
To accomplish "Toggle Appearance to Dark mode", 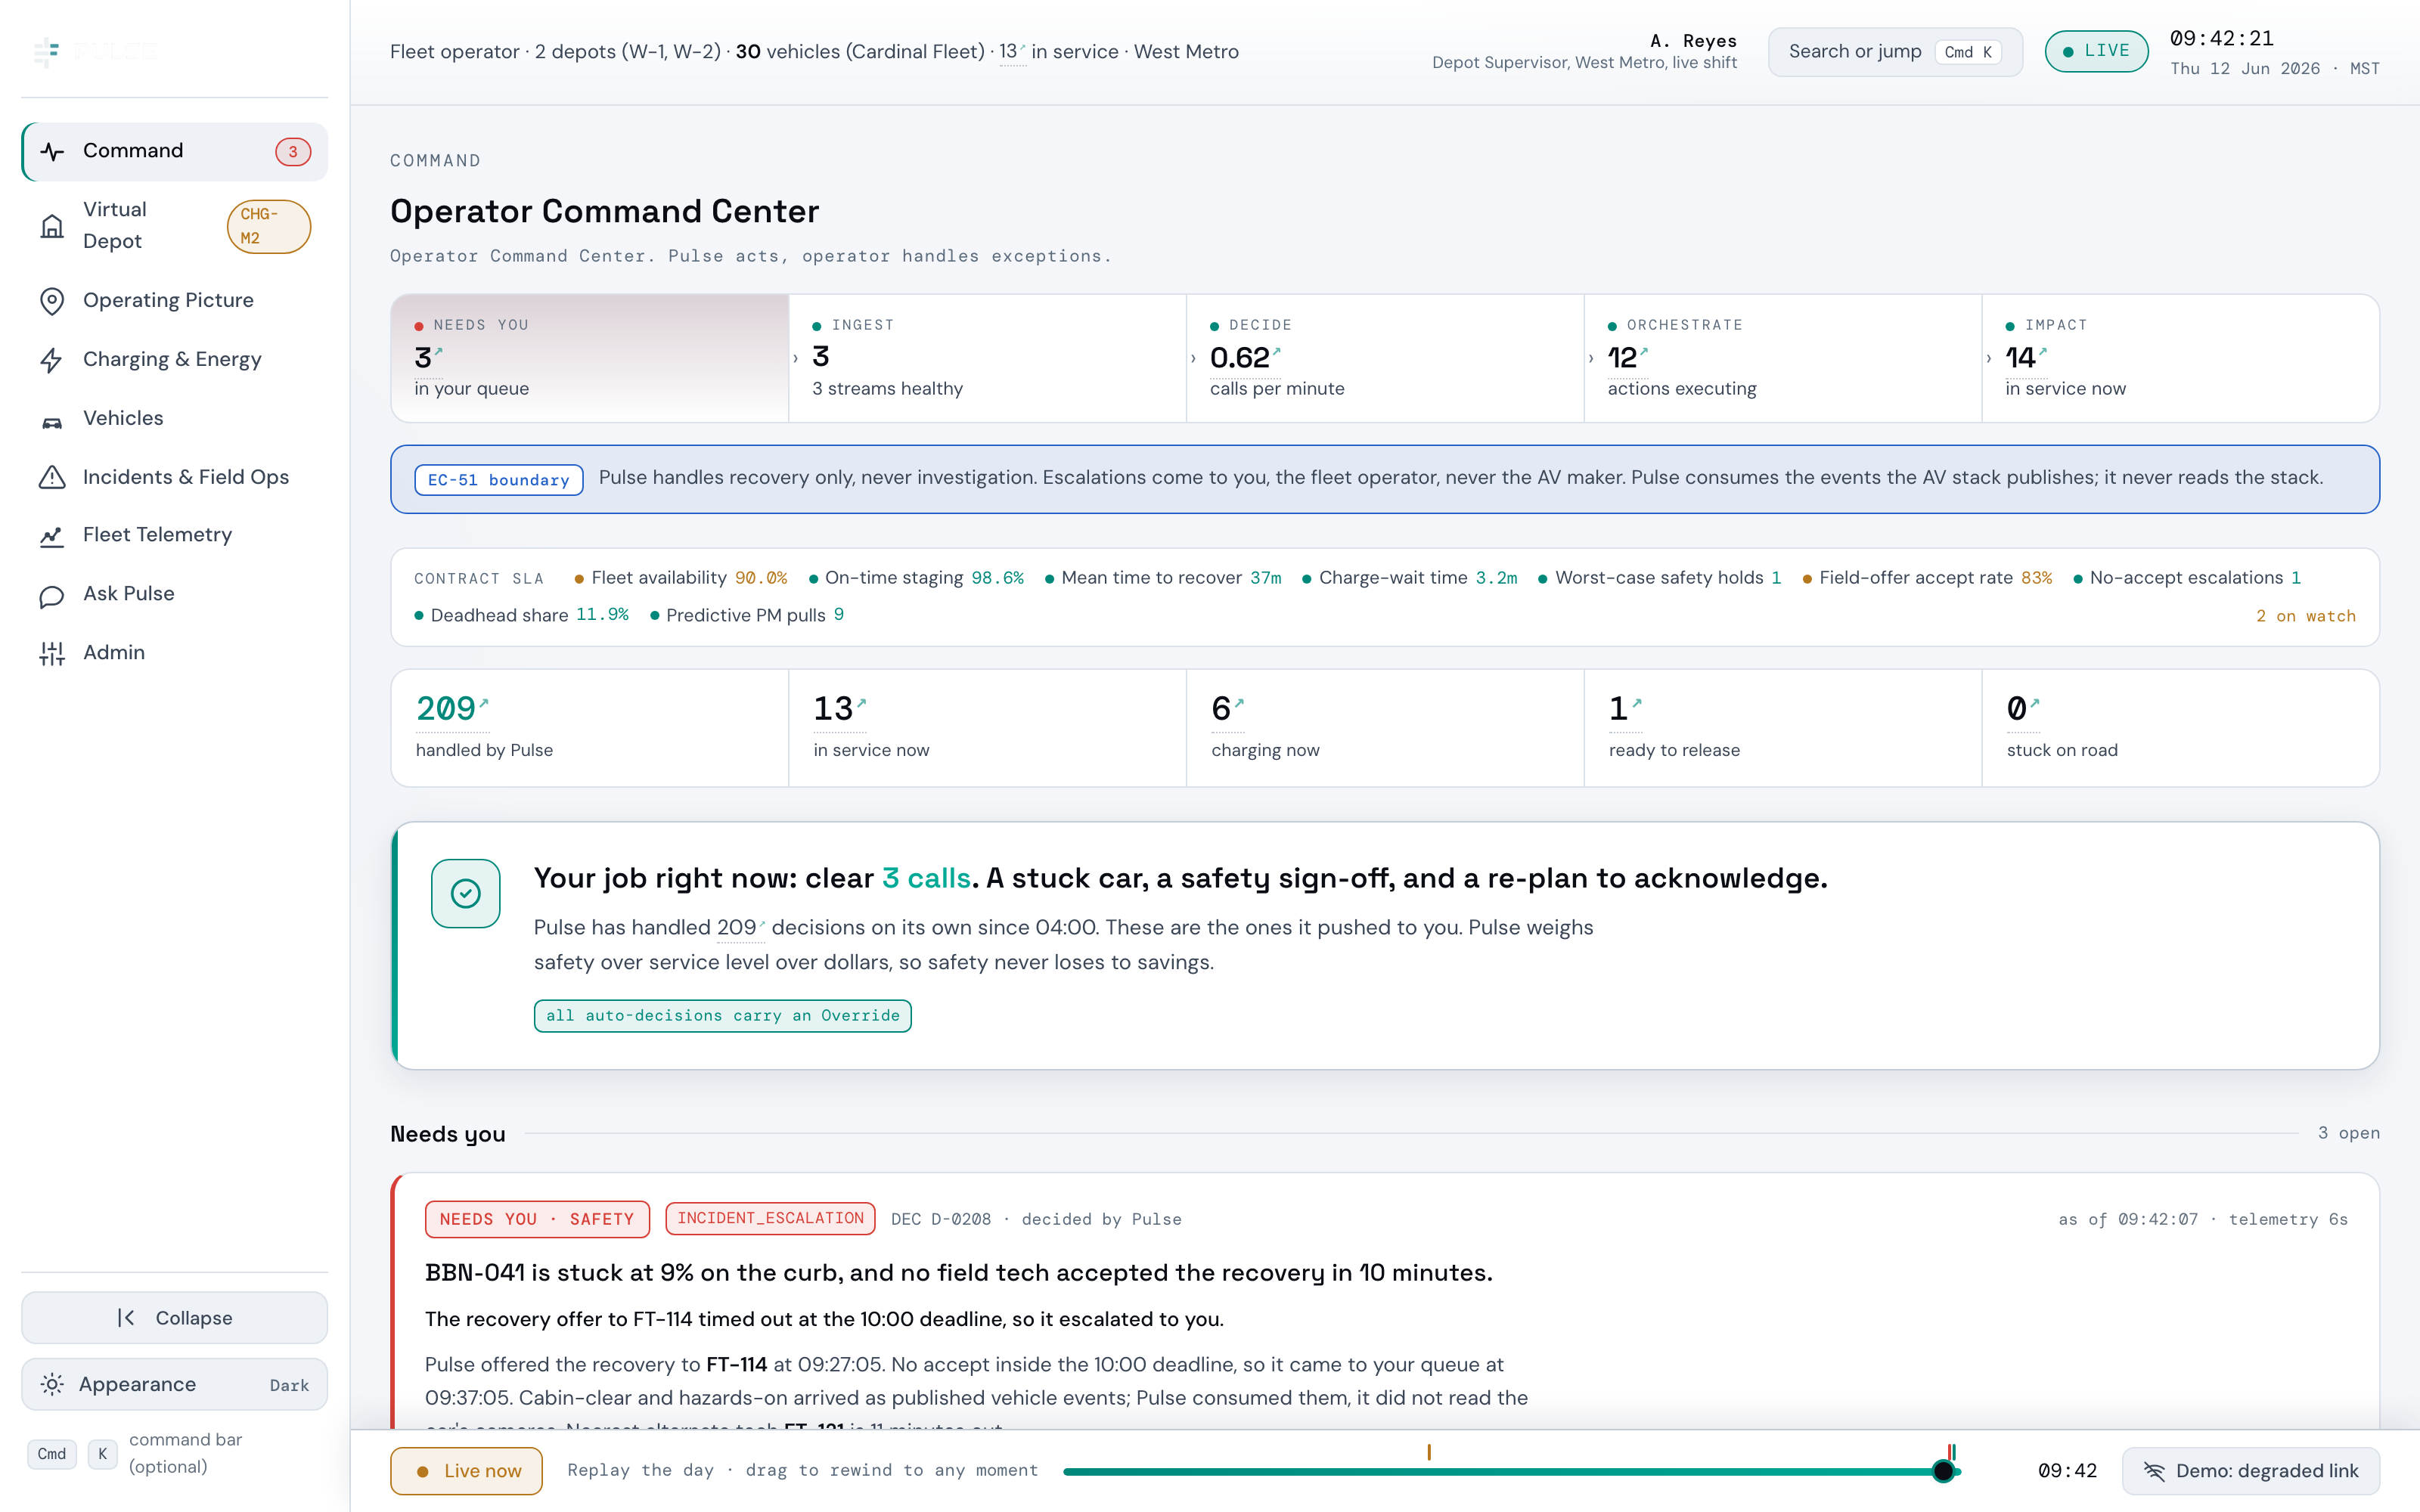I will (x=174, y=1384).
